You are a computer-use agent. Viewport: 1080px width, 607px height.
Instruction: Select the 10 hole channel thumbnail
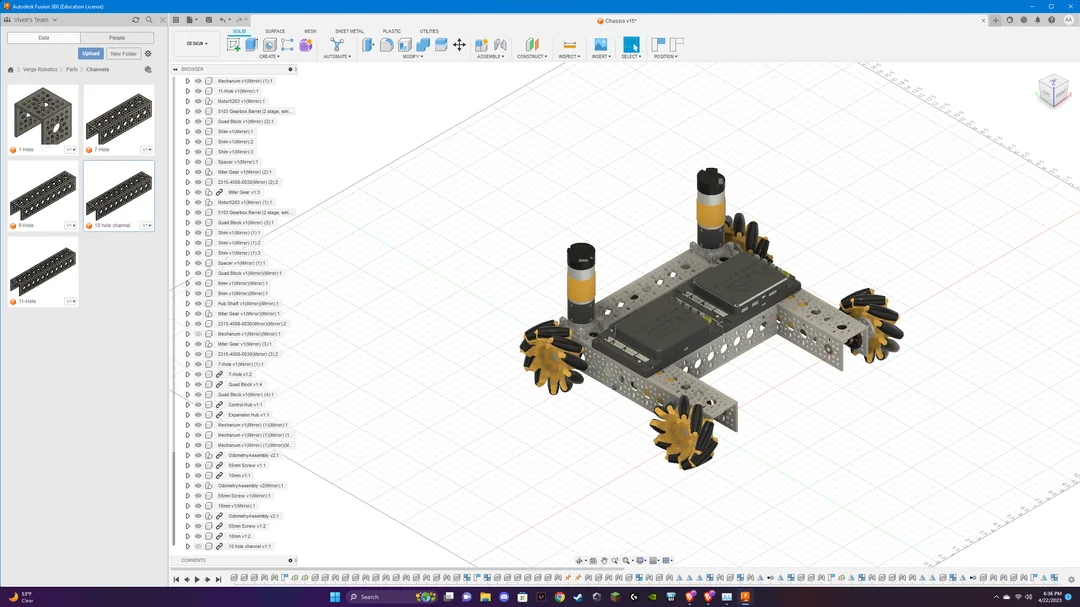(119, 193)
